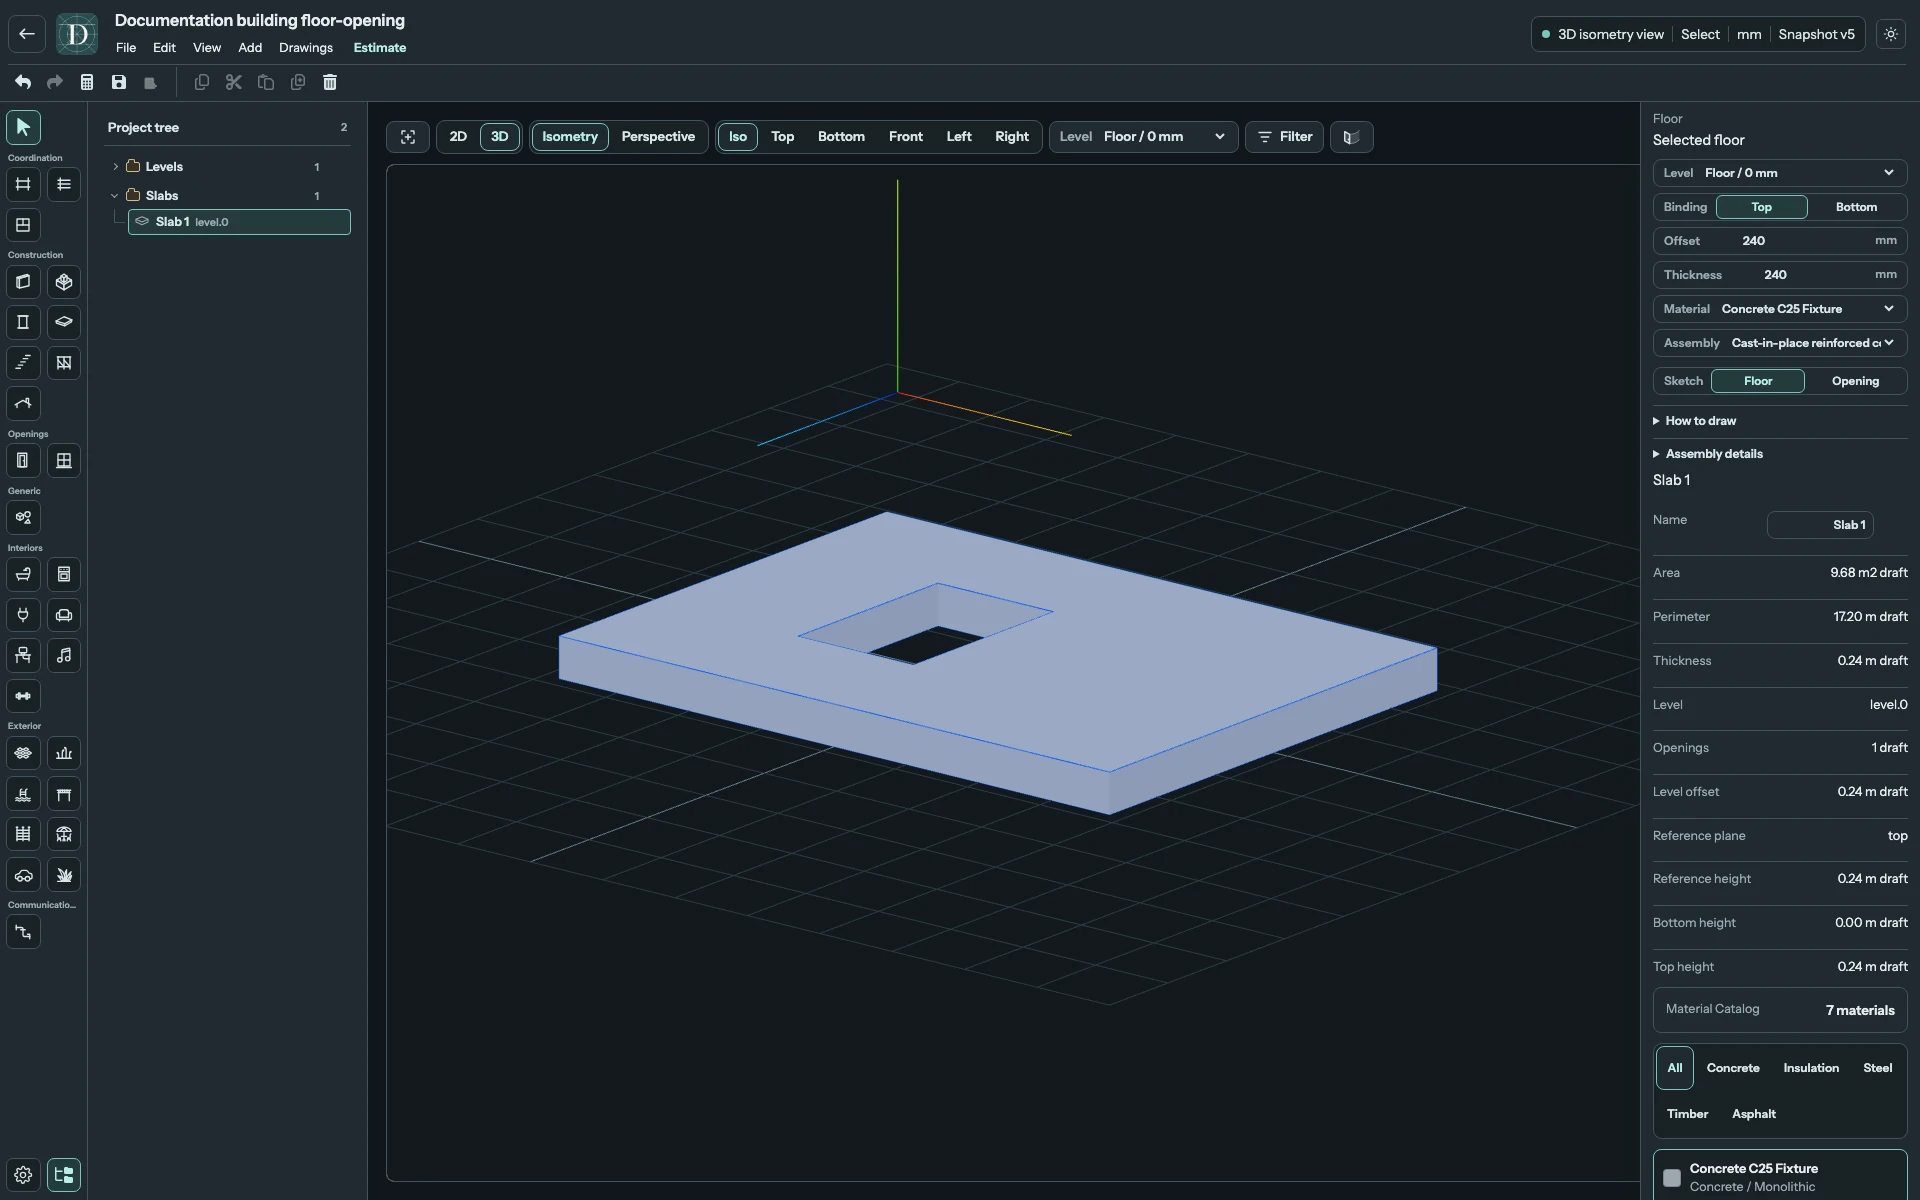Set Binding to Bottom
1920x1200 pixels.
(x=1856, y=207)
